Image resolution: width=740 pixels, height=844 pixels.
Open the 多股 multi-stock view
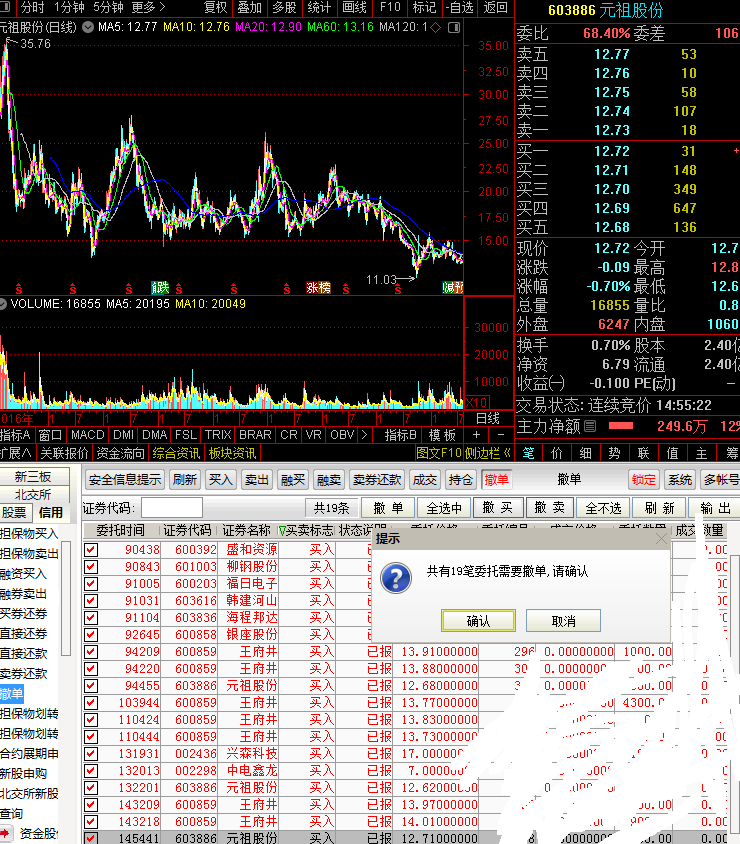(285, 8)
